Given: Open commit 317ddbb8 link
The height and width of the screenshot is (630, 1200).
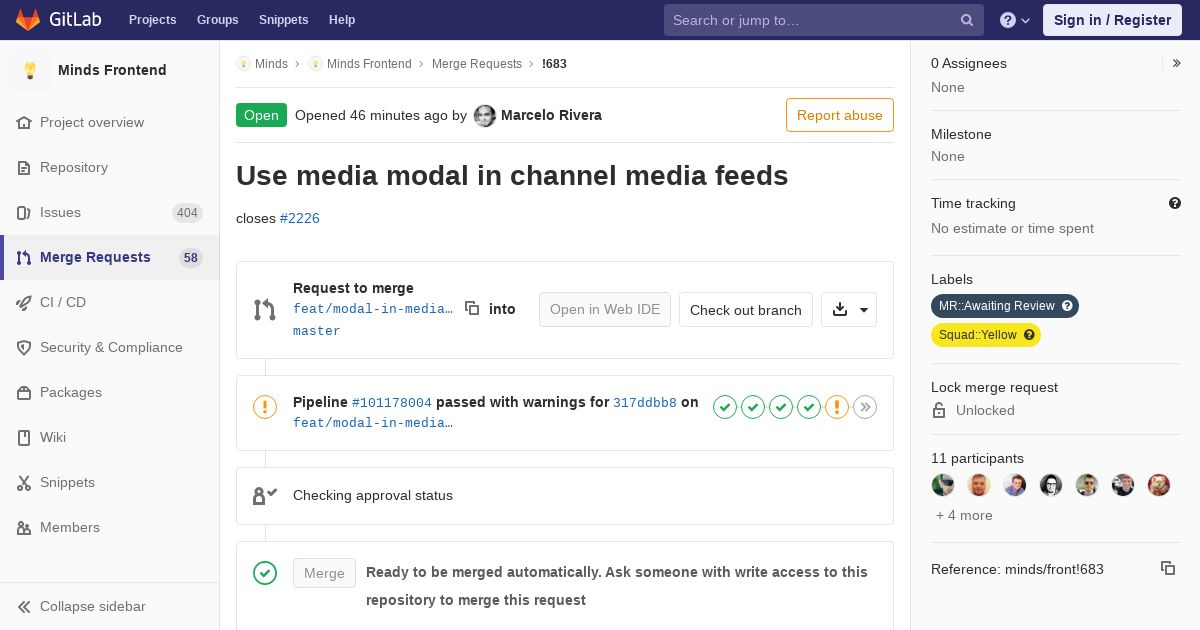Looking at the screenshot, I should [x=645, y=403].
